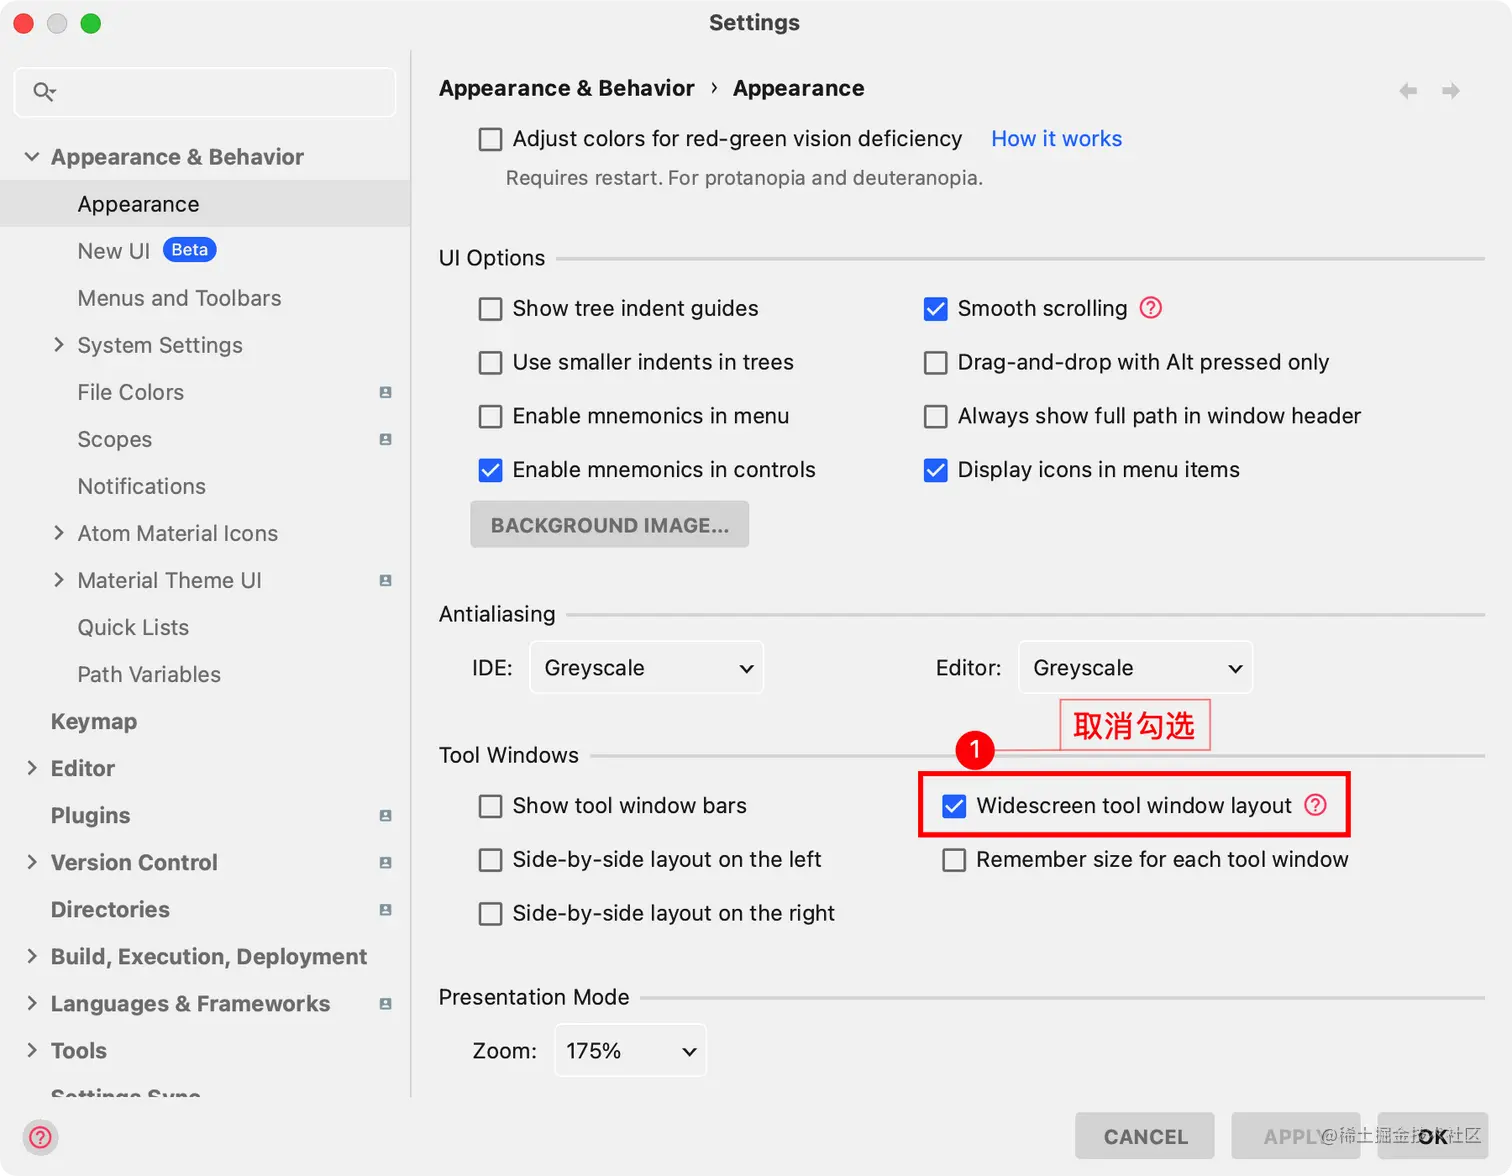Open the Notifications settings page
Image resolution: width=1512 pixels, height=1176 pixels.
pos(142,486)
